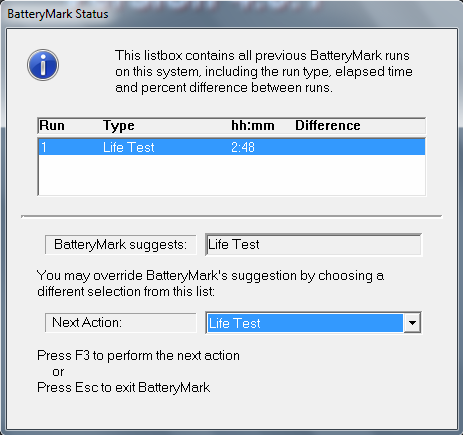Click the blue information icon
Viewport: 463px width, 435px height.
click(43, 65)
